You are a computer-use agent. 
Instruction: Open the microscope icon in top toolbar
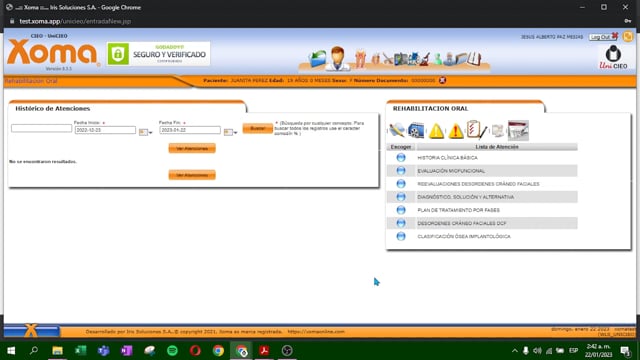click(425, 59)
